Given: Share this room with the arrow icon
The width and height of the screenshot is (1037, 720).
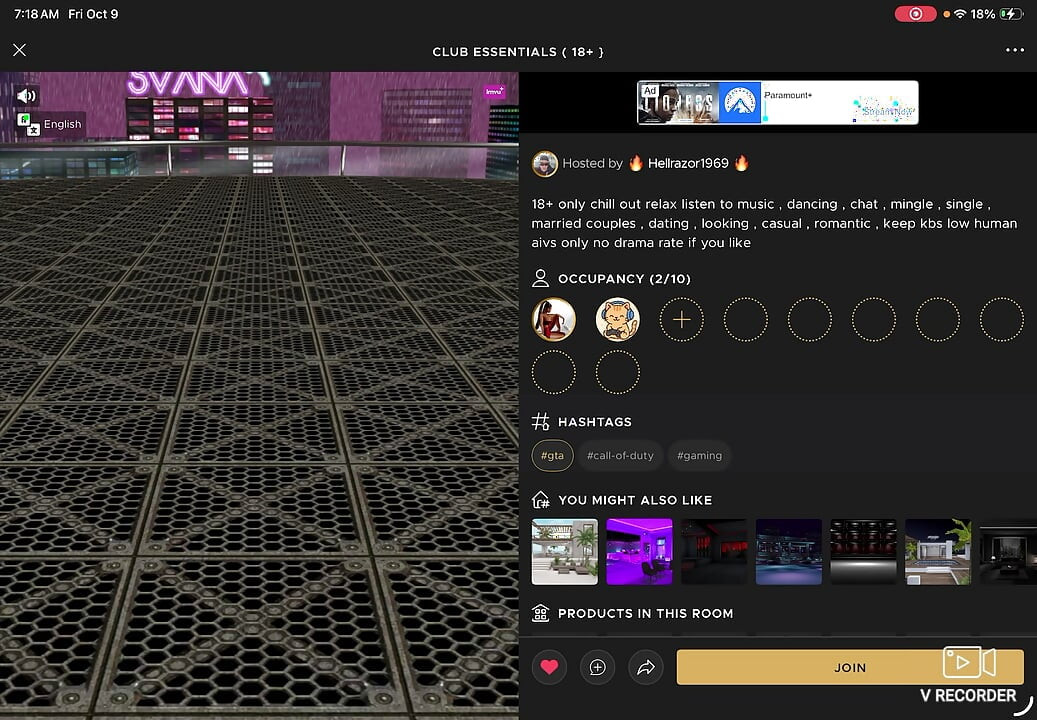Looking at the screenshot, I should pos(645,667).
